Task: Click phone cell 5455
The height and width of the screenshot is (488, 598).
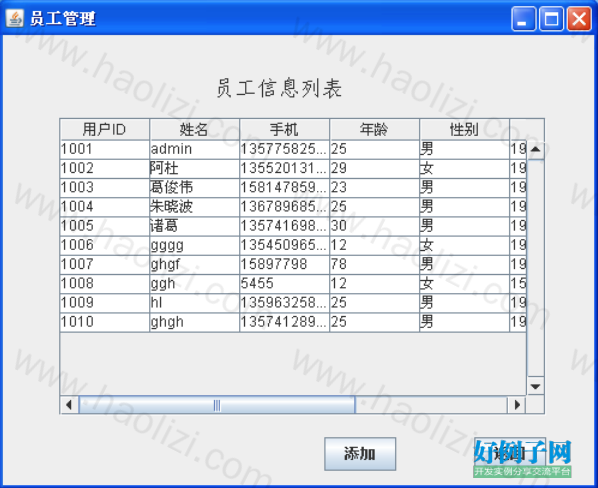Action: [x=285, y=284]
